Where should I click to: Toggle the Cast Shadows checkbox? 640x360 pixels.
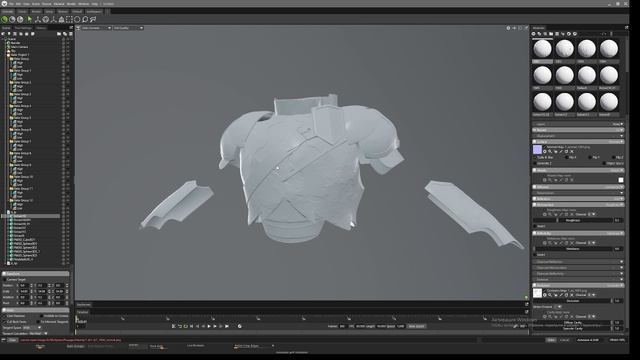(4, 316)
